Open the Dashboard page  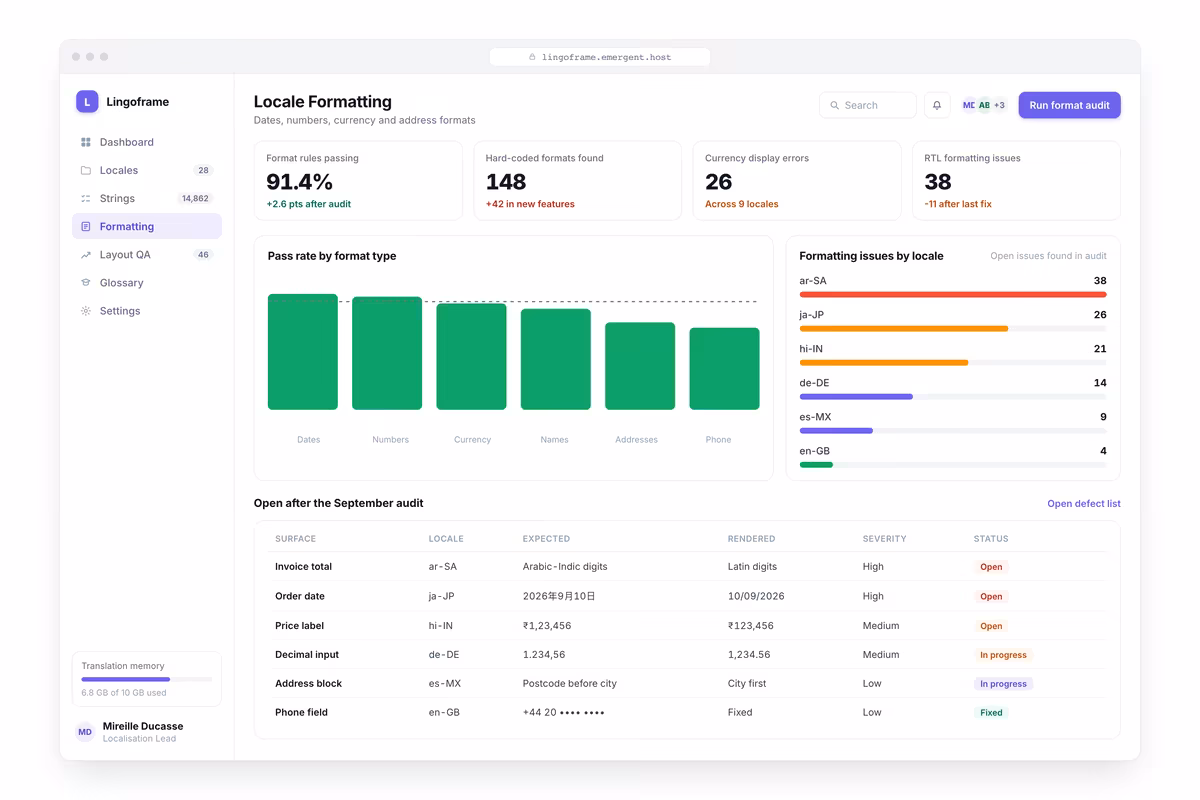coord(147,142)
